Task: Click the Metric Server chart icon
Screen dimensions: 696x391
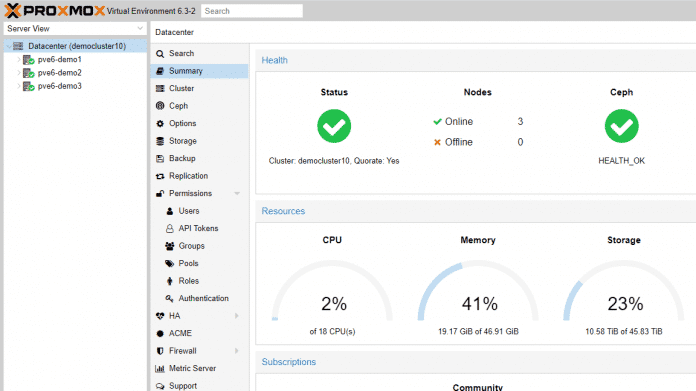Action: coord(160,368)
